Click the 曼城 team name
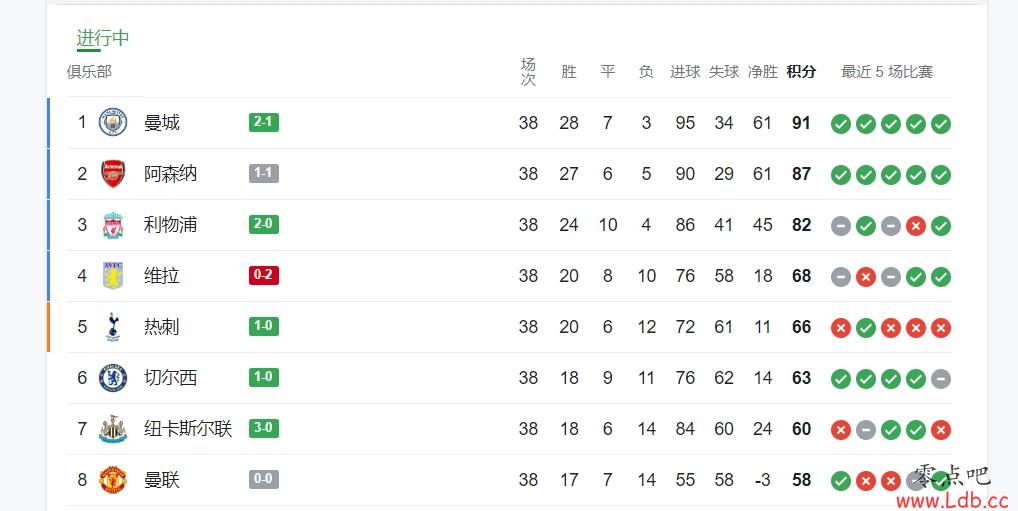Image resolution: width=1018 pixels, height=511 pixels. (162, 123)
